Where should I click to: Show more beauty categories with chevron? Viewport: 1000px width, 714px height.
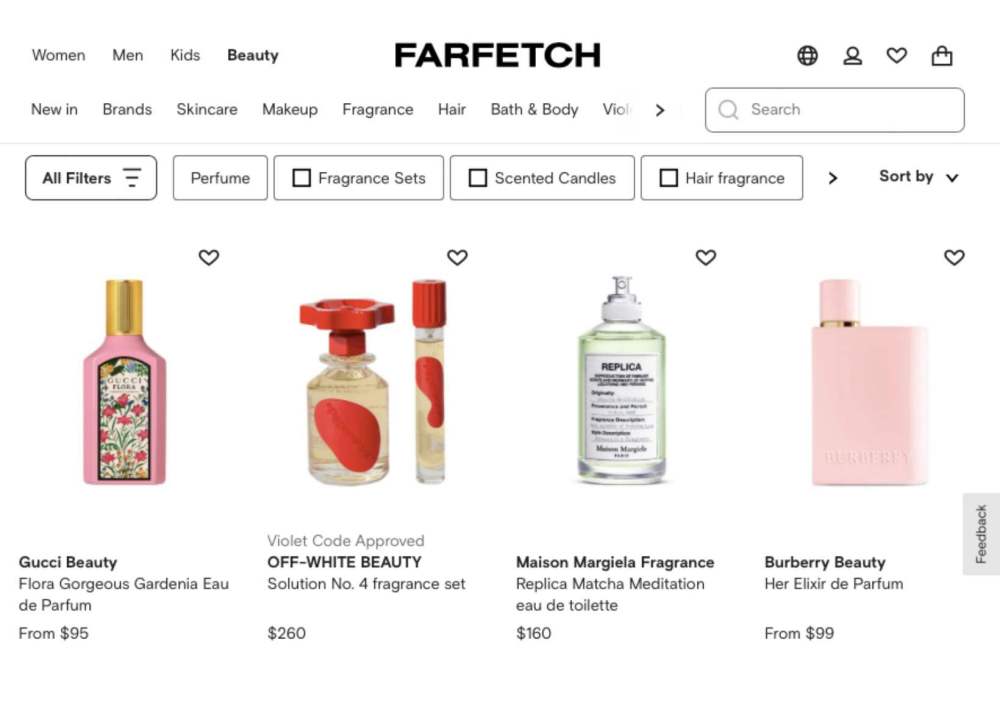click(x=660, y=110)
